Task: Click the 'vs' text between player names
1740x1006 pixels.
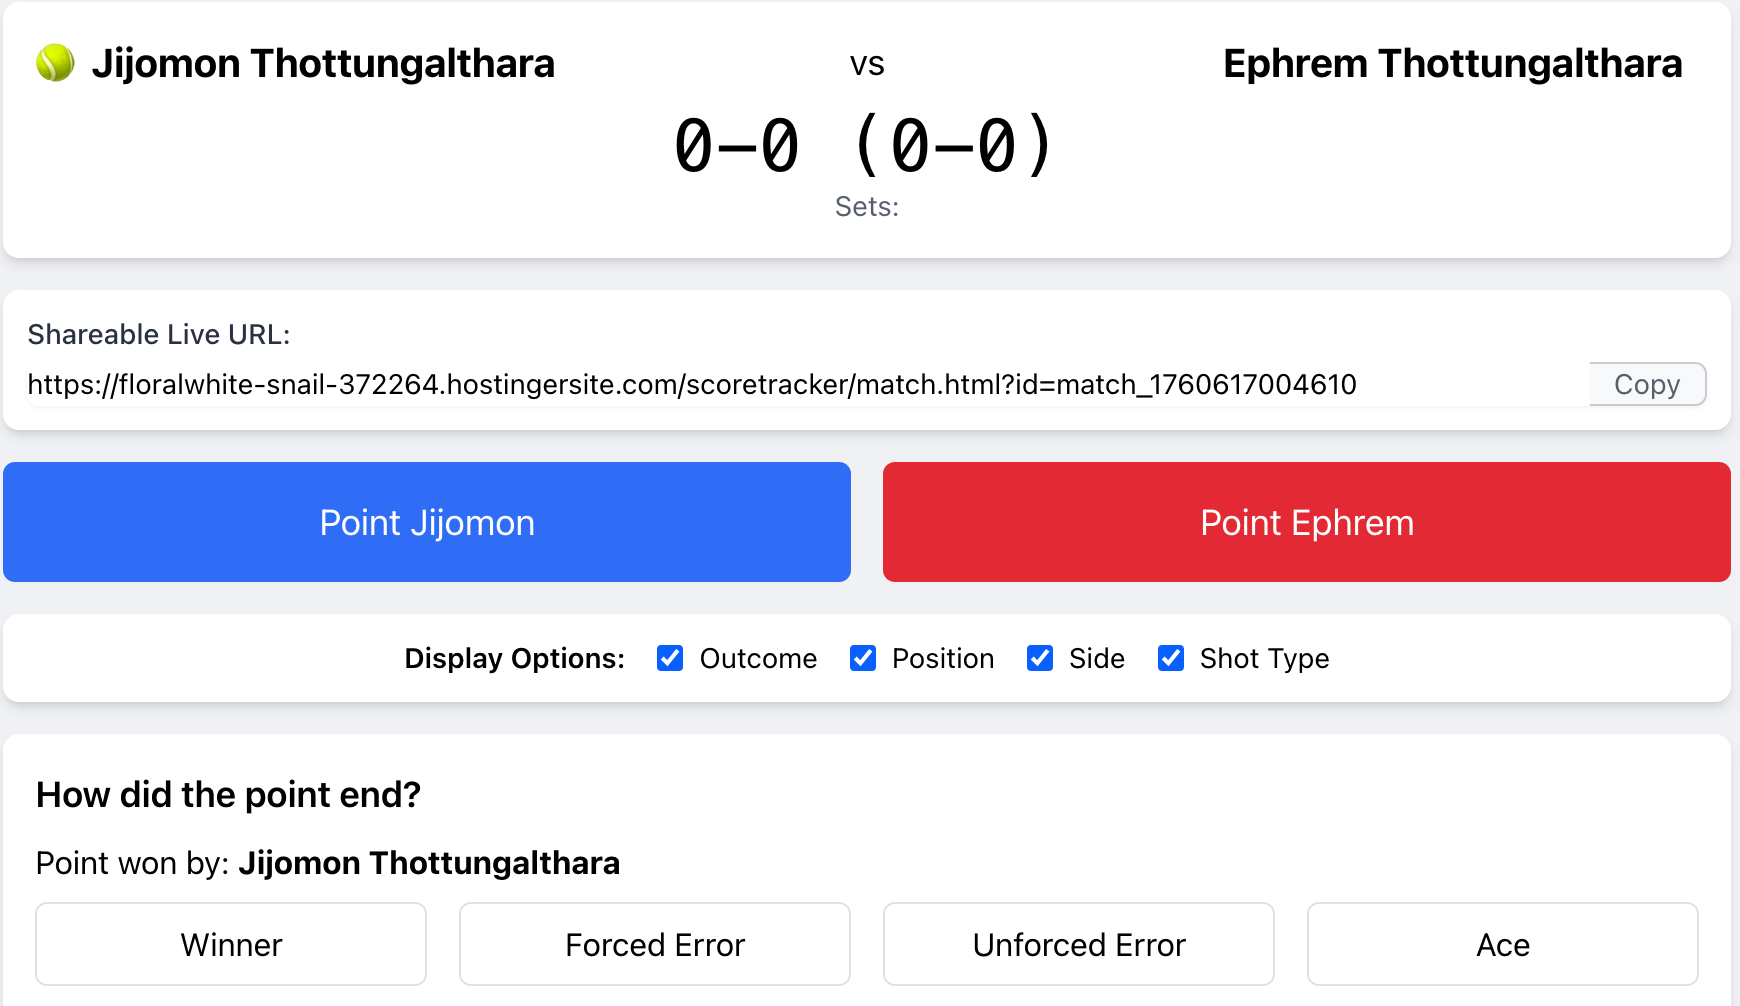Action: point(867,64)
